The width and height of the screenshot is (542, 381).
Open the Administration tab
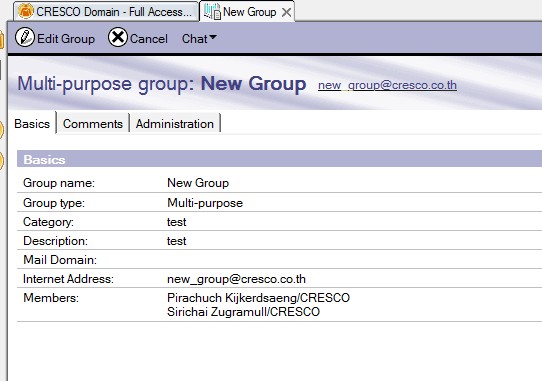[x=175, y=124]
